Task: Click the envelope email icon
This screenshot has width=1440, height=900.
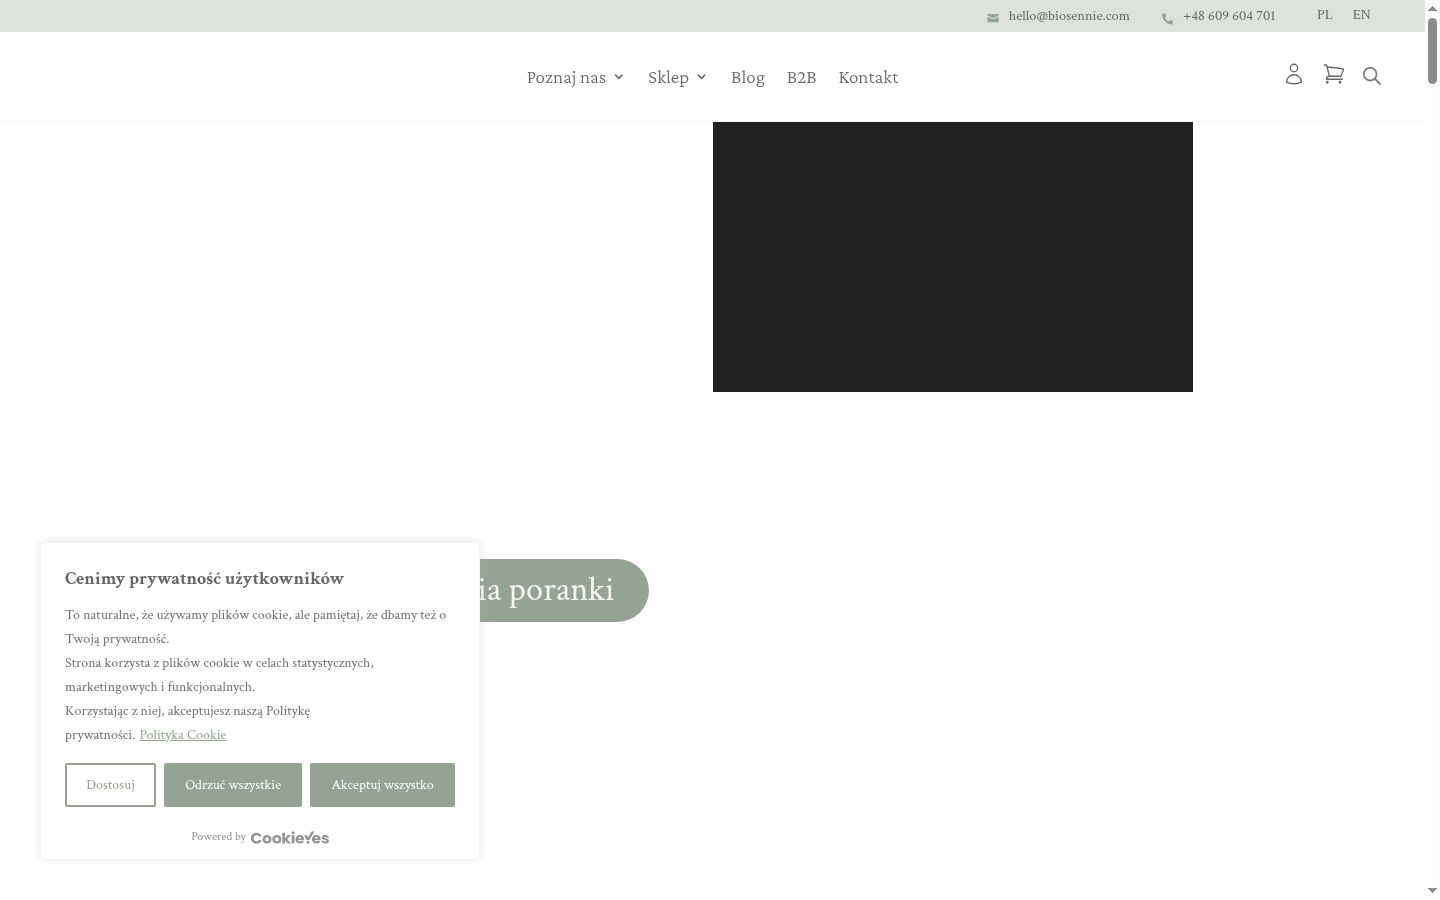Action: 993,18
